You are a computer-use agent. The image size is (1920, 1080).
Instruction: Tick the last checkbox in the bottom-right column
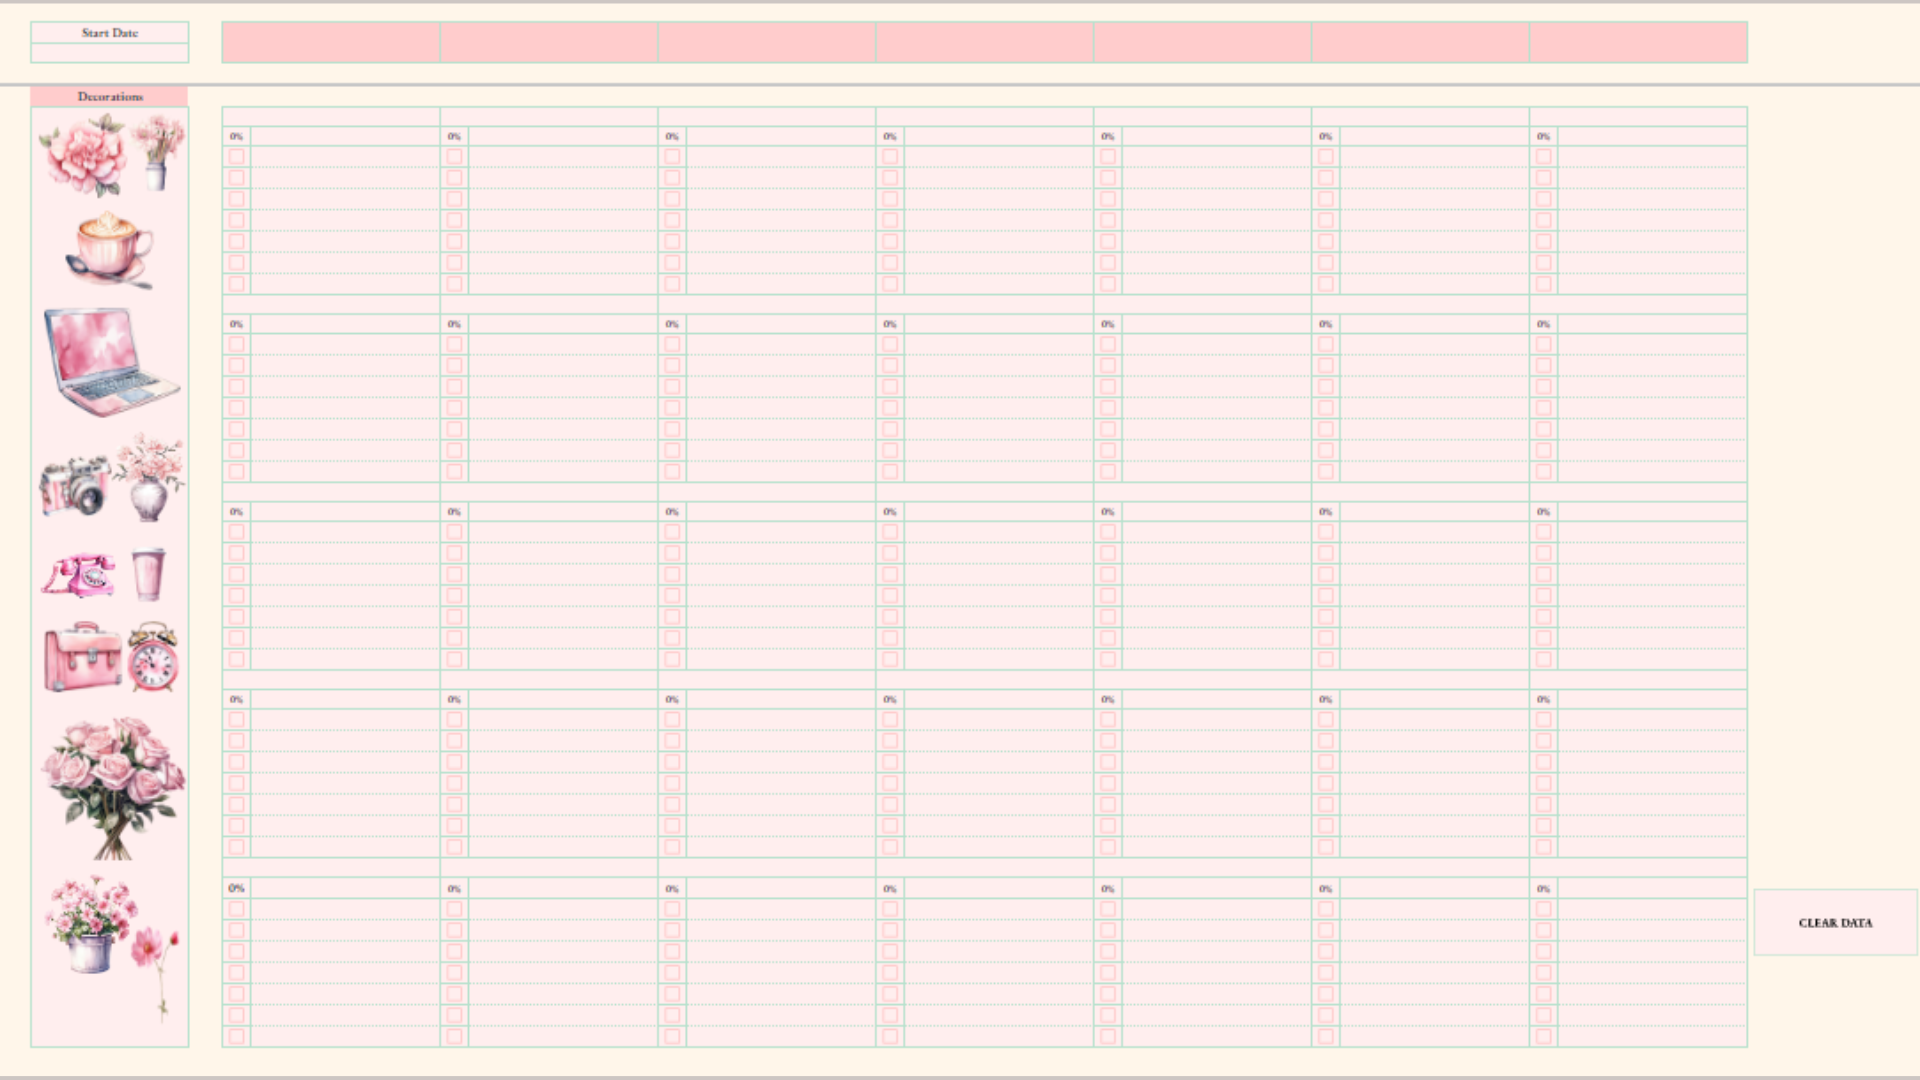pyautogui.click(x=1543, y=1036)
